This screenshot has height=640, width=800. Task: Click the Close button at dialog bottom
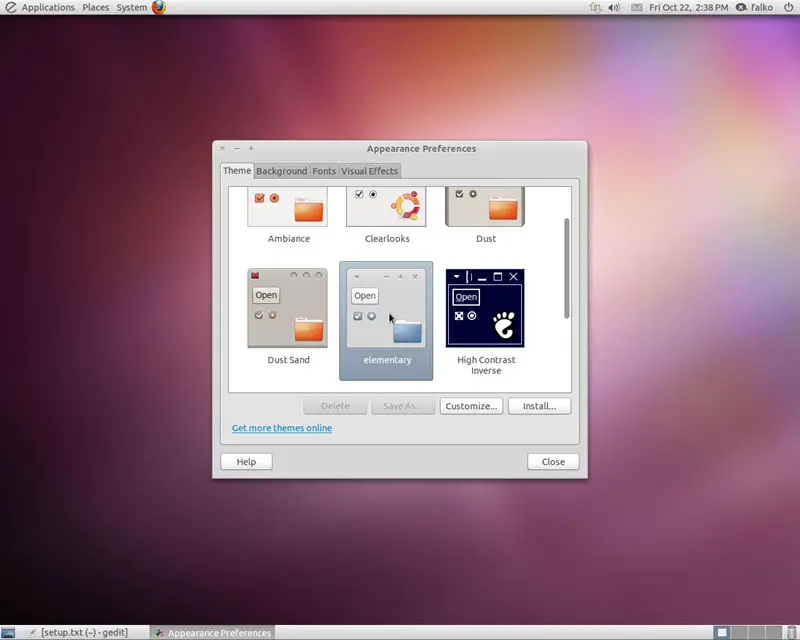(x=553, y=462)
